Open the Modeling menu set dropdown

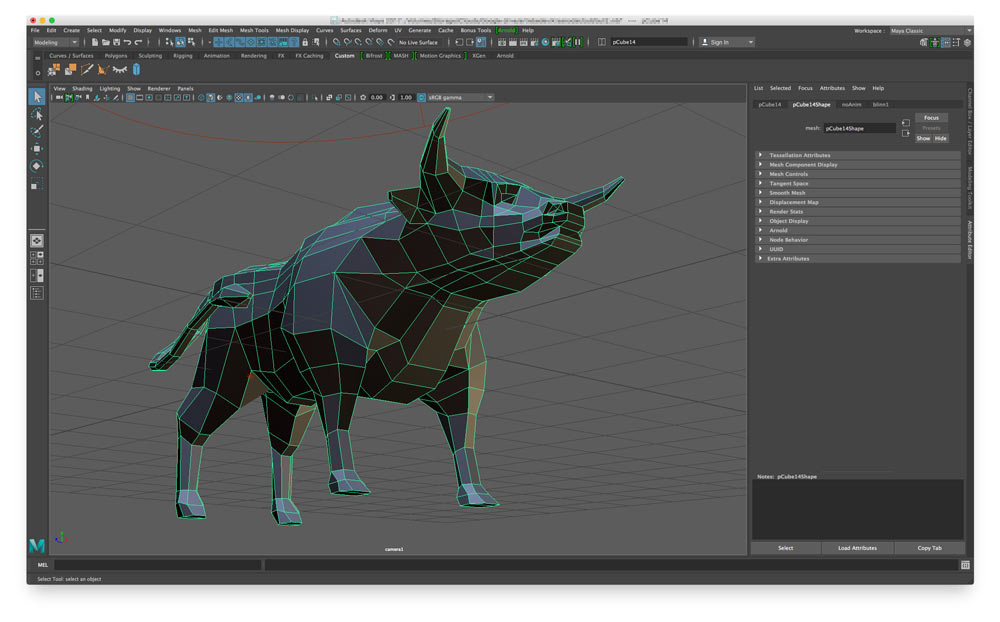coord(55,42)
